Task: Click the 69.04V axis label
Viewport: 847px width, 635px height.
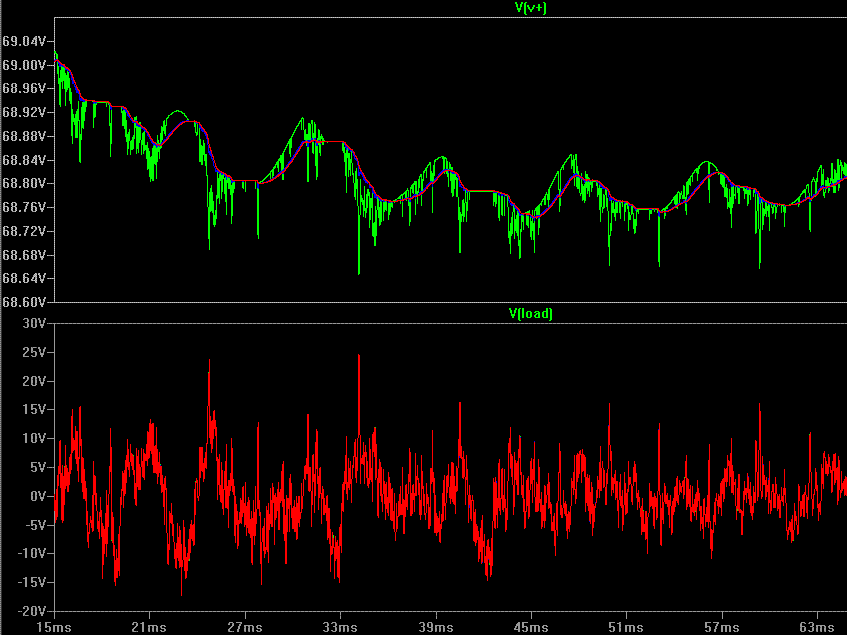Action: coord(26,41)
